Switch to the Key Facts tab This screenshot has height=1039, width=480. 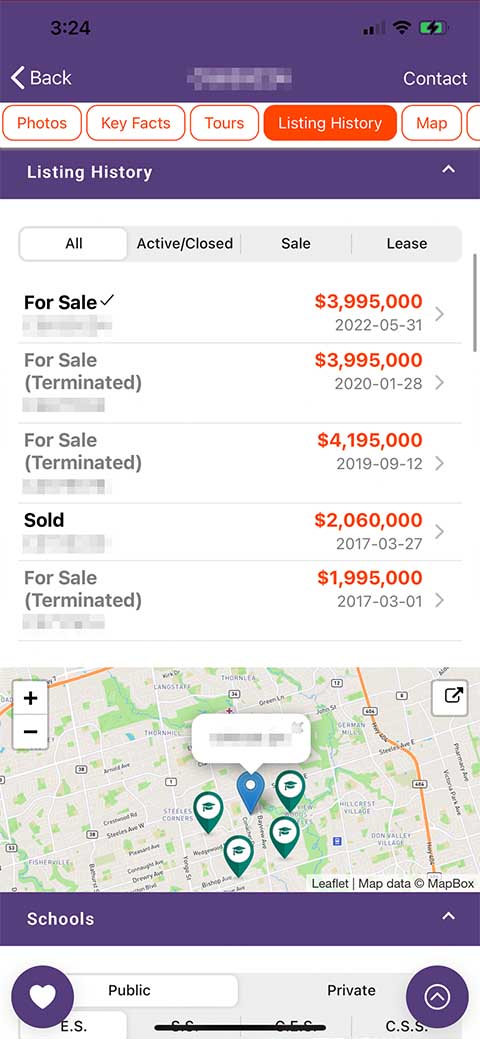(135, 123)
